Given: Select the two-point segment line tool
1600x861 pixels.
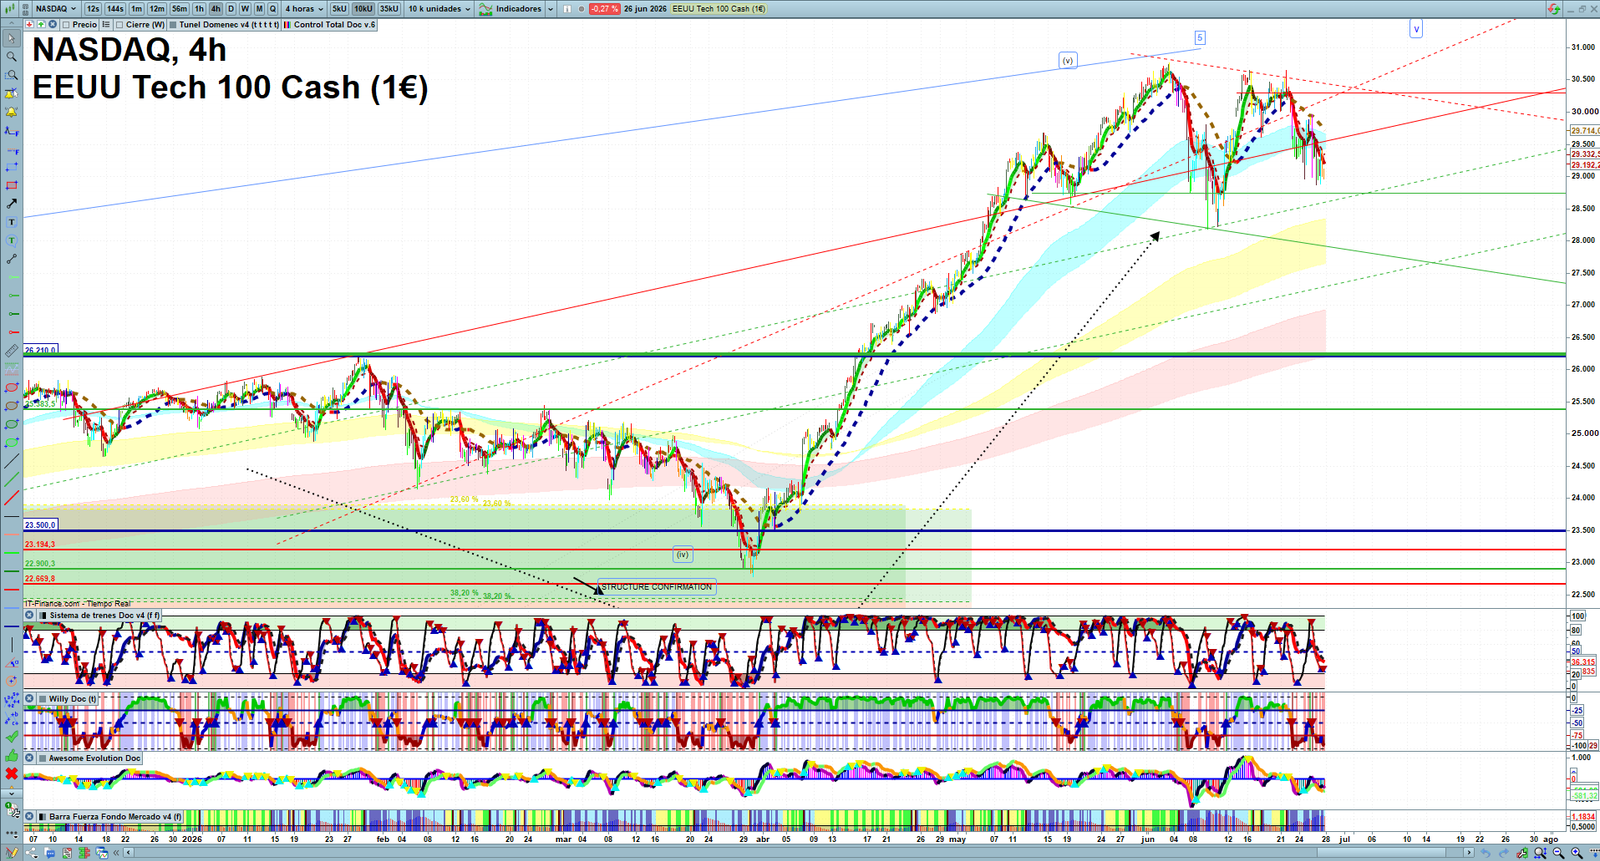Looking at the screenshot, I should pos(11,258).
